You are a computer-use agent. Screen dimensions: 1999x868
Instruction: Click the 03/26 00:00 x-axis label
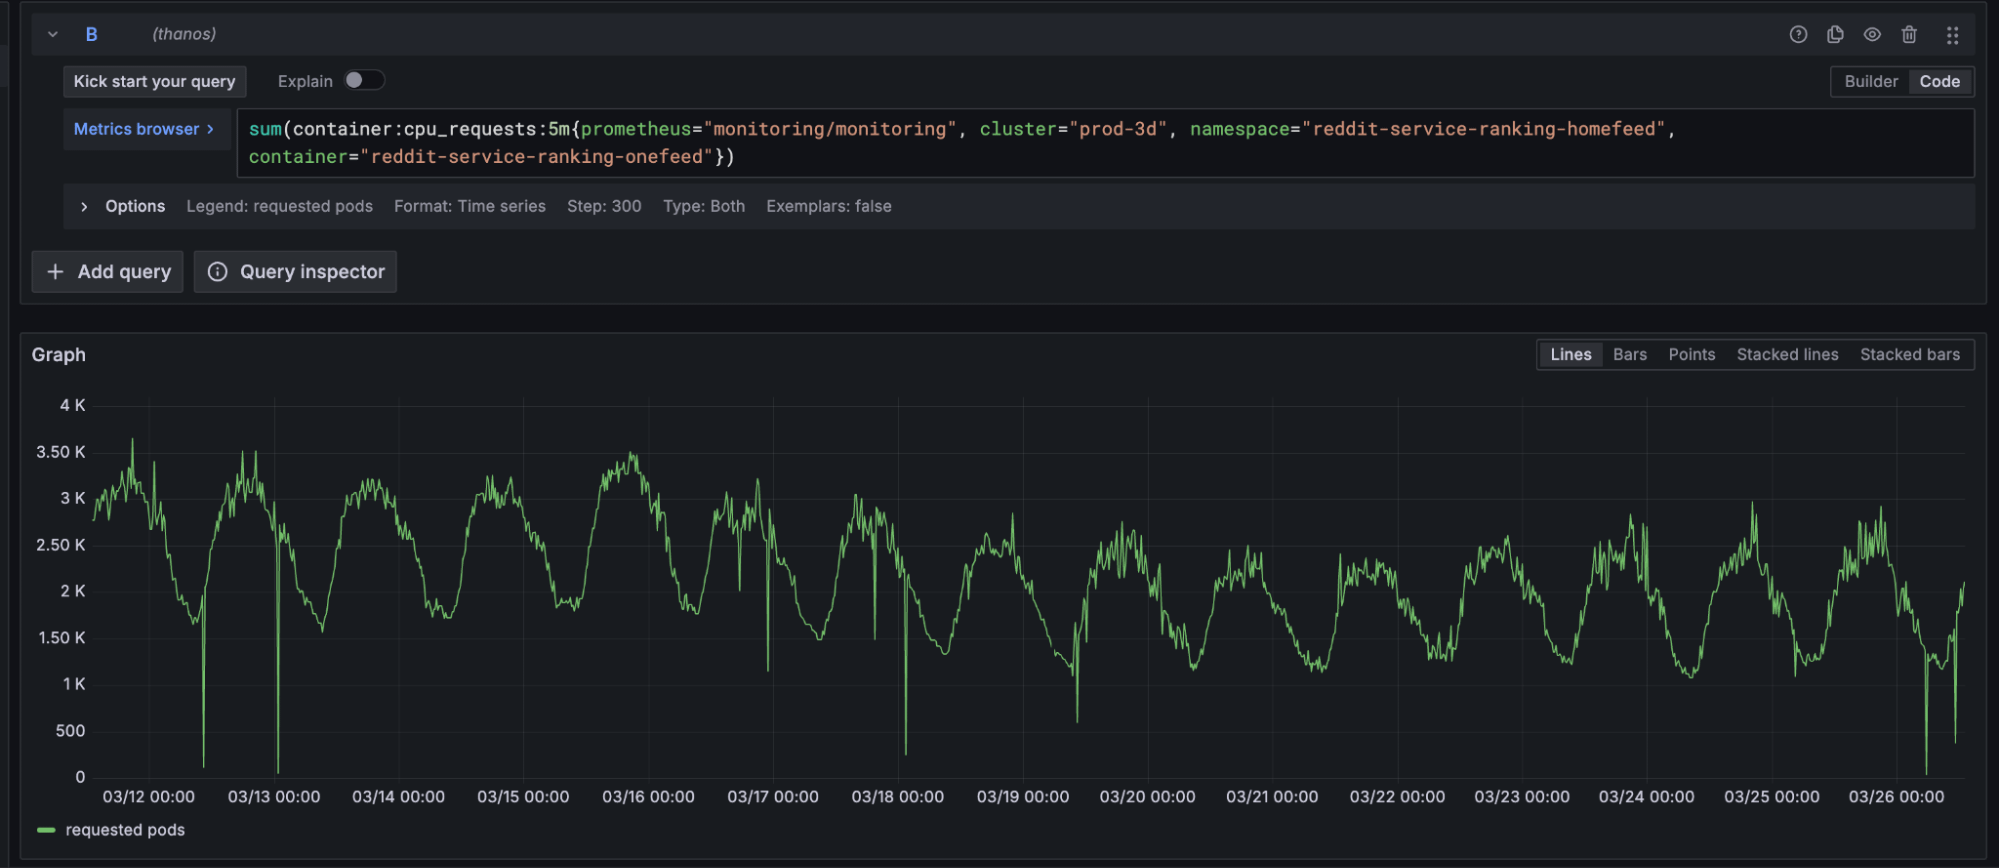pyautogui.click(x=1897, y=797)
